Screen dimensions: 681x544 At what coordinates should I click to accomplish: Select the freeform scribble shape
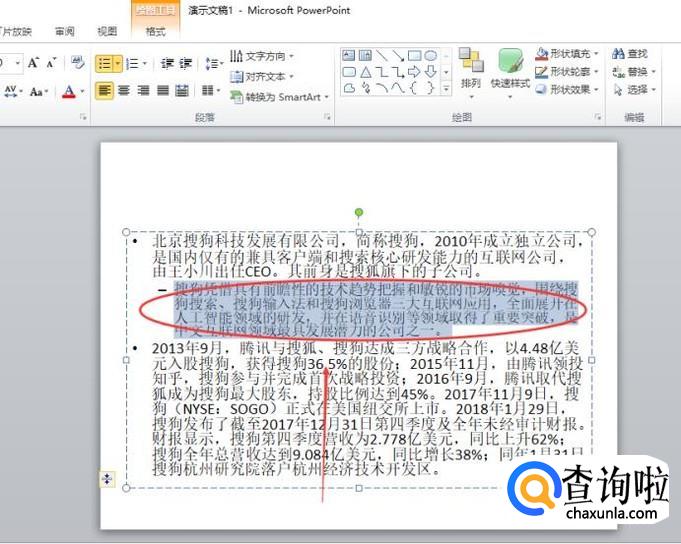pyautogui.click(x=365, y=88)
